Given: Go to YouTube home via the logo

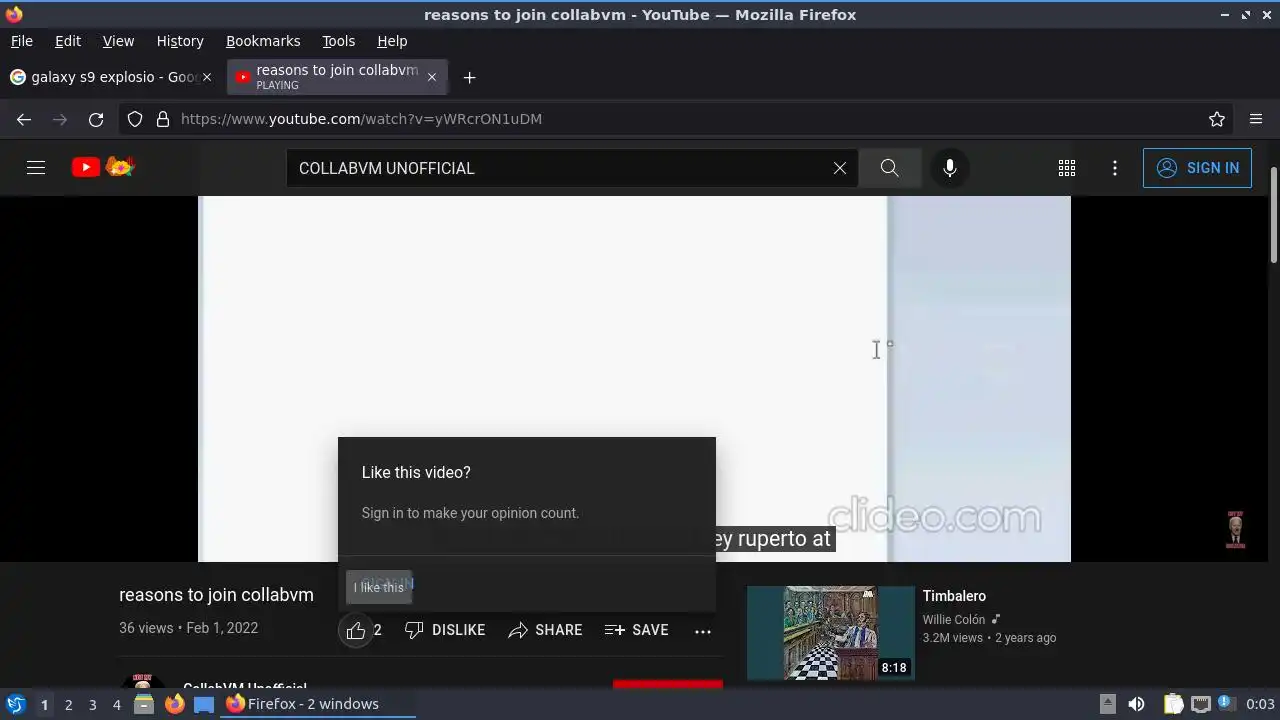Looking at the screenshot, I should 103,168.
